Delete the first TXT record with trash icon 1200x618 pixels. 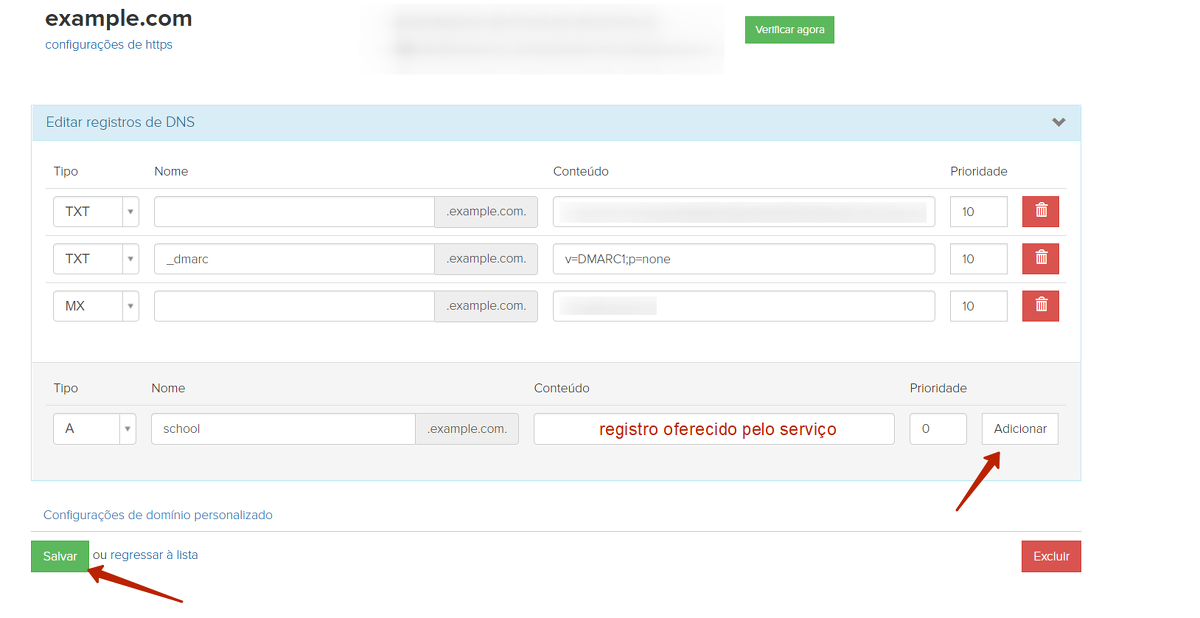tap(1040, 211)
